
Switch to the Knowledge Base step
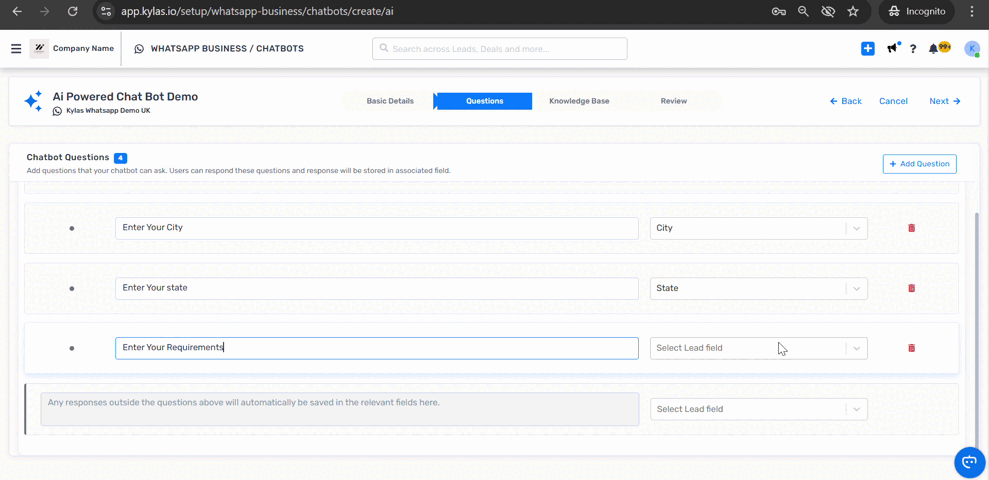pos(579,101)
